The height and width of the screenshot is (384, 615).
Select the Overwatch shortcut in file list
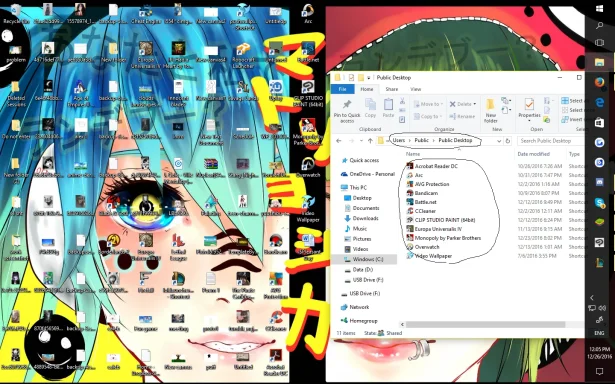(x=427, y=247)
